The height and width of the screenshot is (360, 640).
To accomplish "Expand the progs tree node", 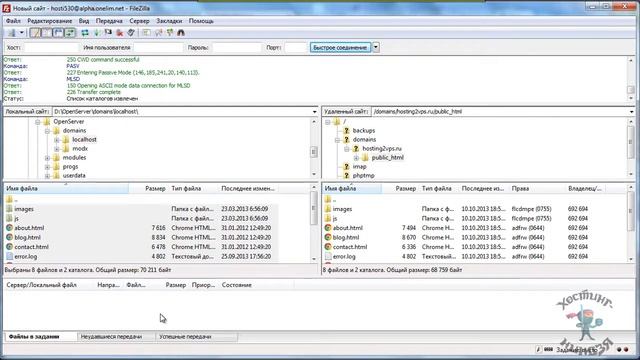I will [47, 167].
